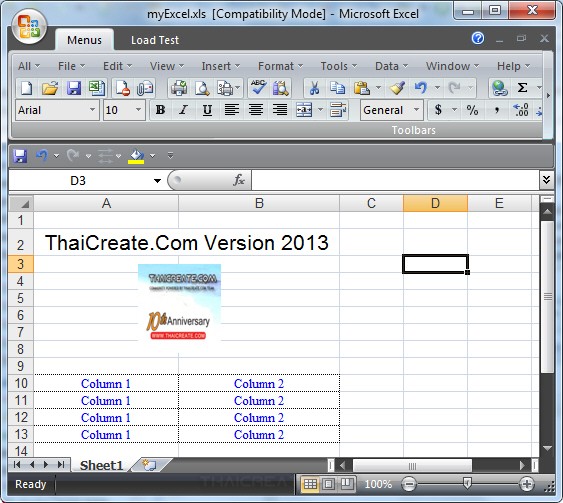This screenshot has width=563, height=503.
Task: Insert hyperlink globe icon
Action: pos(499,88)
